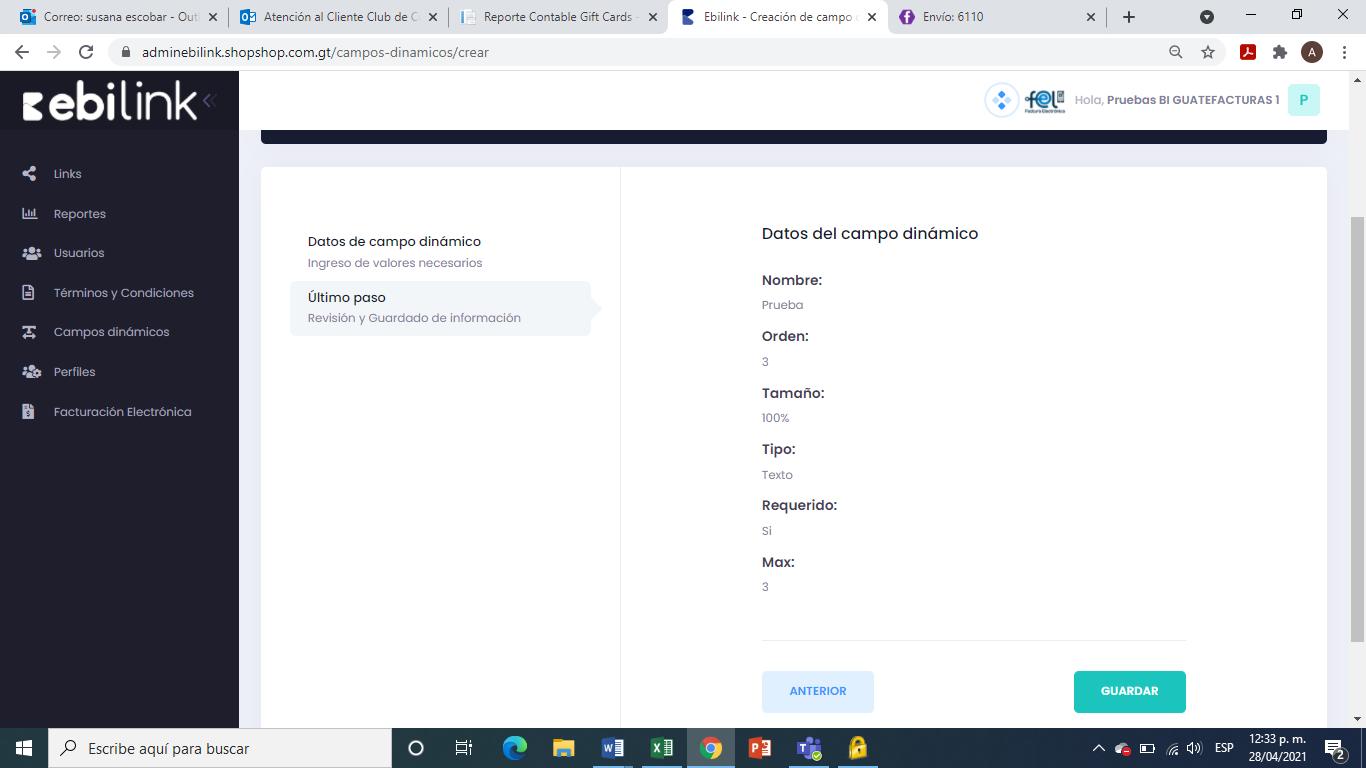This screenshot has height=768, width=1366.
Task: Switch to the Envío: 6110 browser tab
Action: [x=997, y=17]
